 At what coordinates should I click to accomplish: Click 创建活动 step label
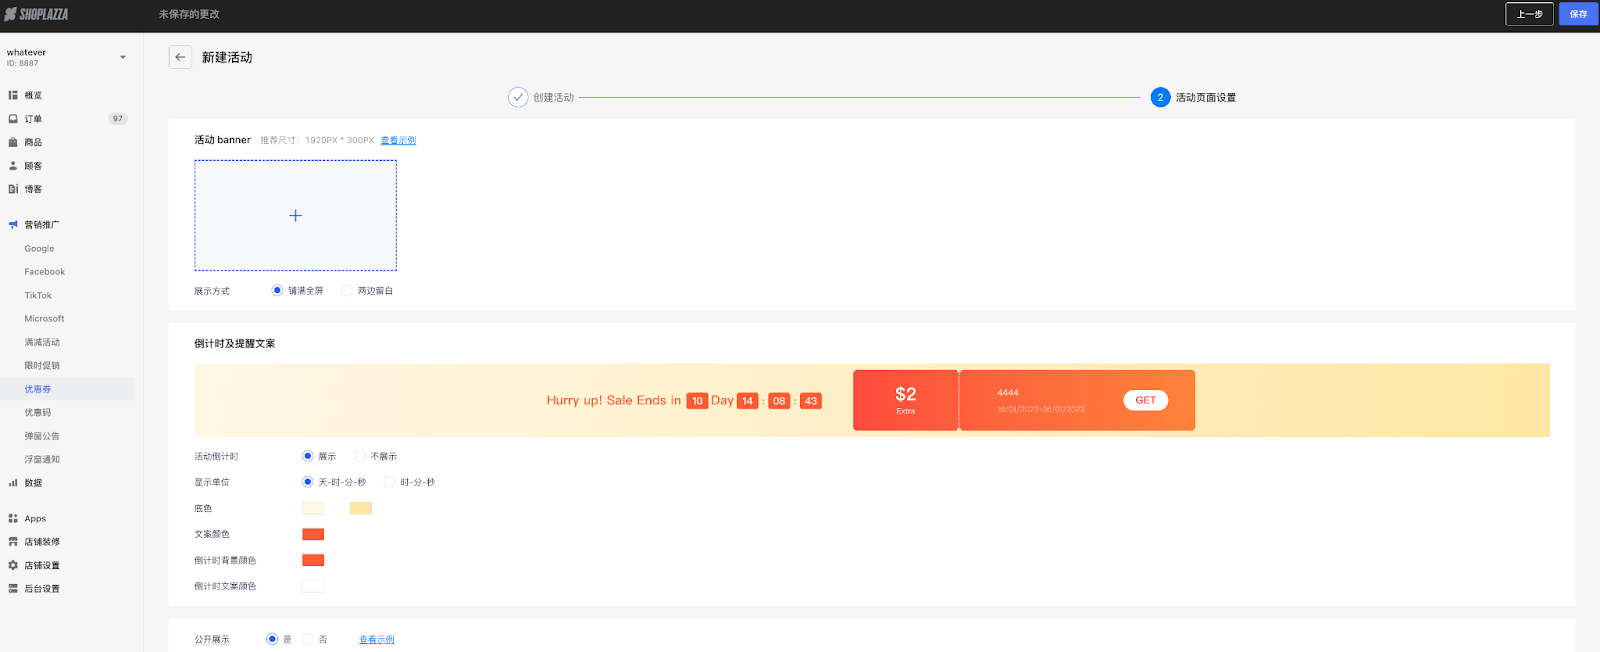click(x=554, y=97)
